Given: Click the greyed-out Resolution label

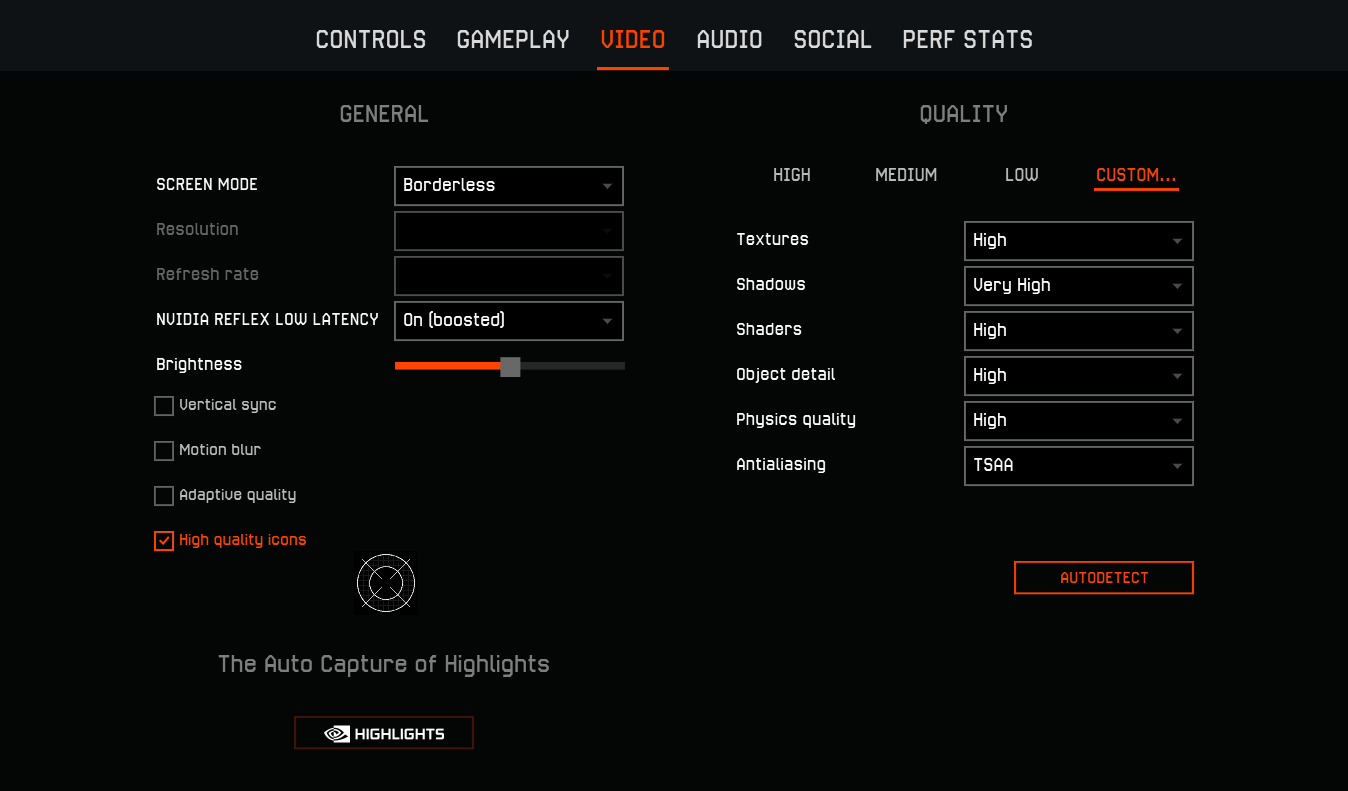Looking at the screenshot, I should click(197, 230).
